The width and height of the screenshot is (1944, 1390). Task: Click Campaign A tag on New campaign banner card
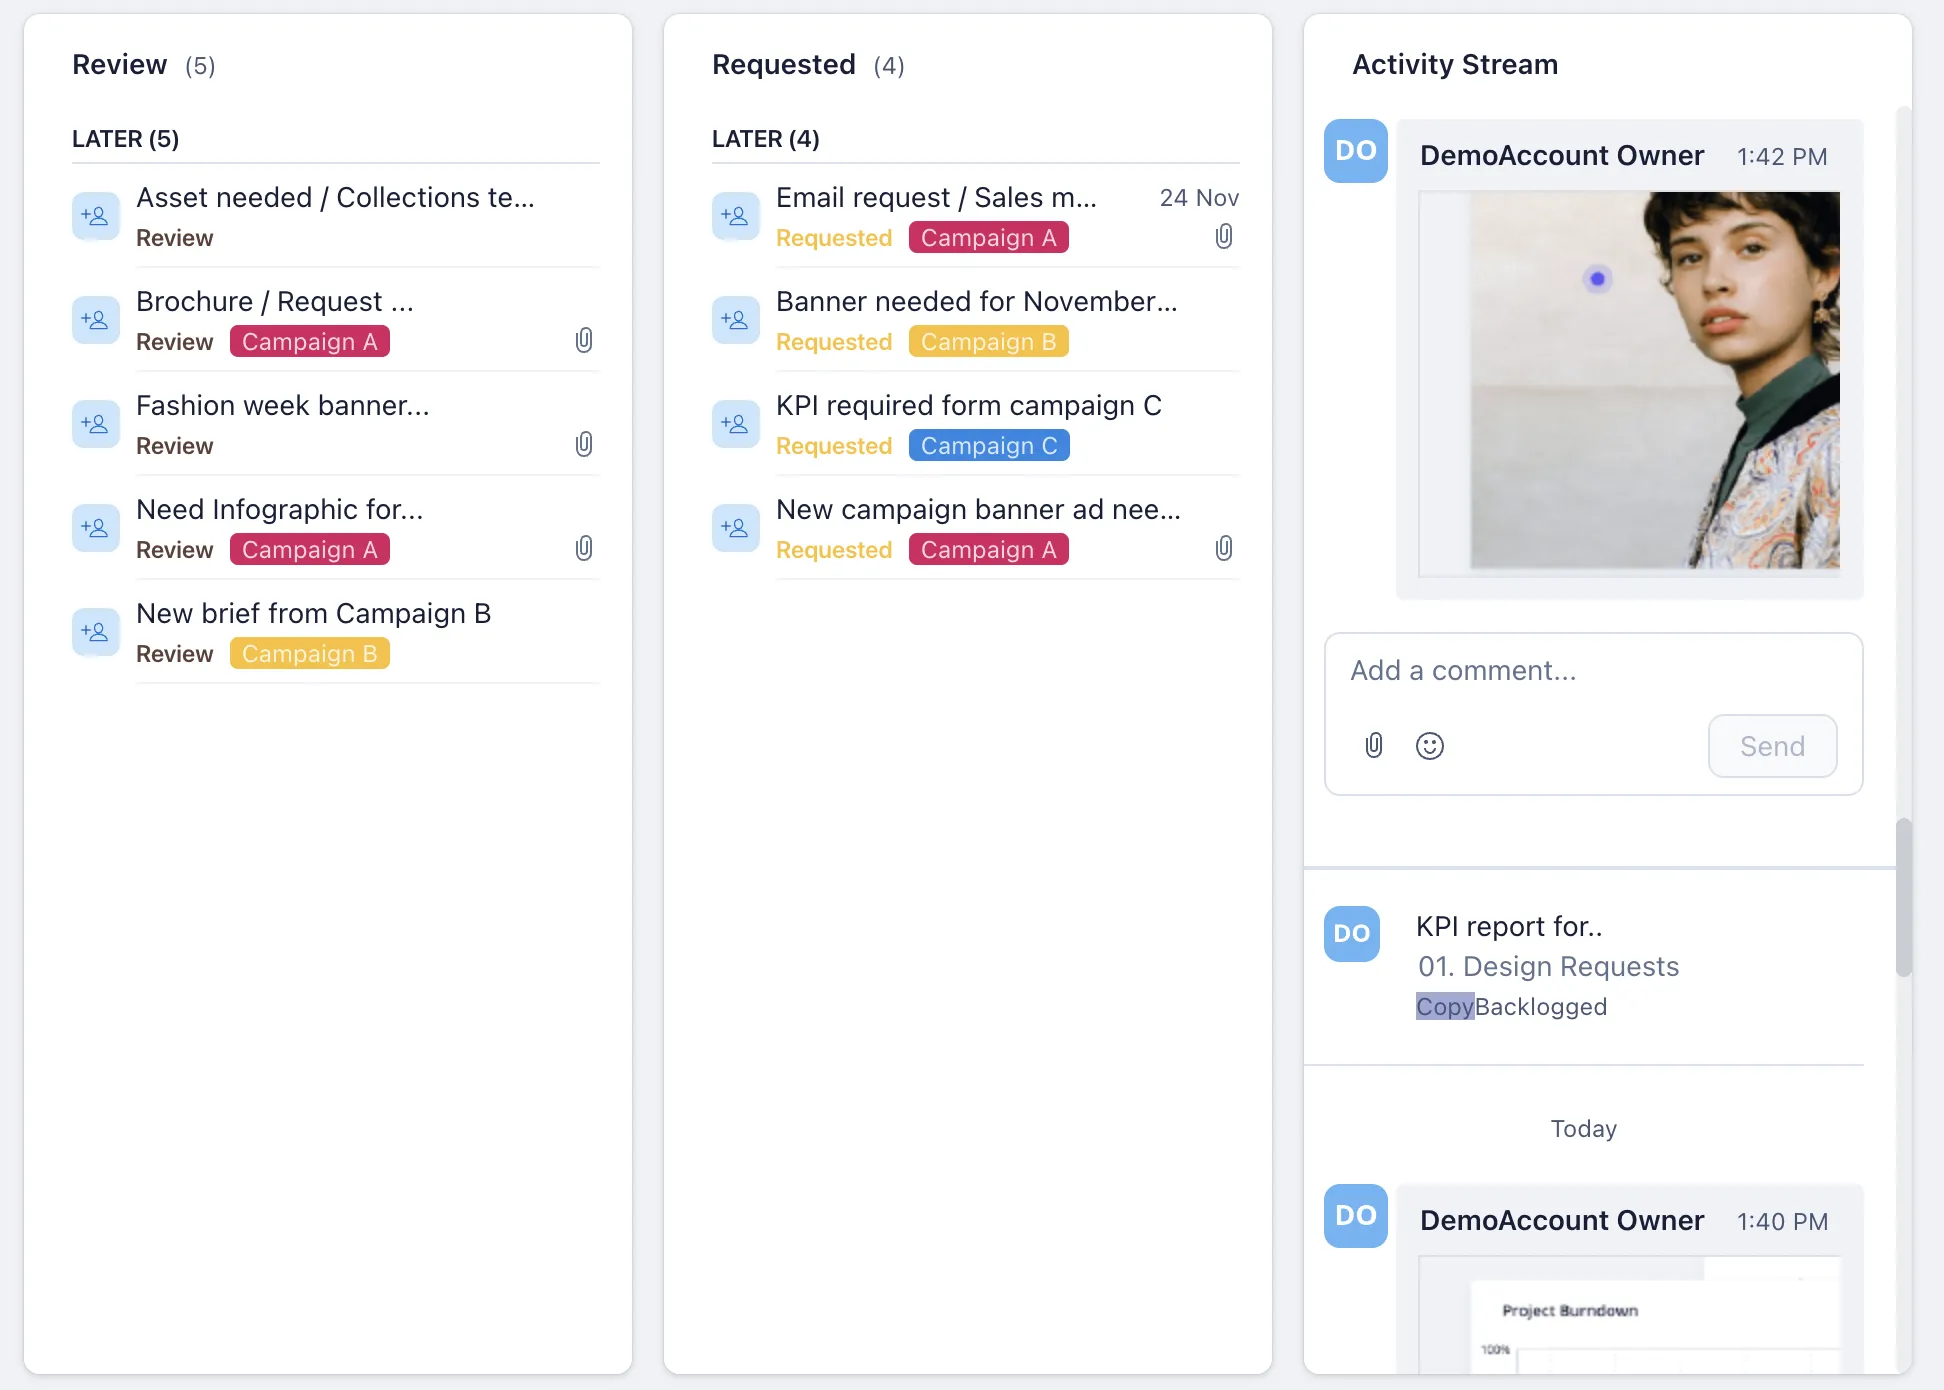point(989,550)
